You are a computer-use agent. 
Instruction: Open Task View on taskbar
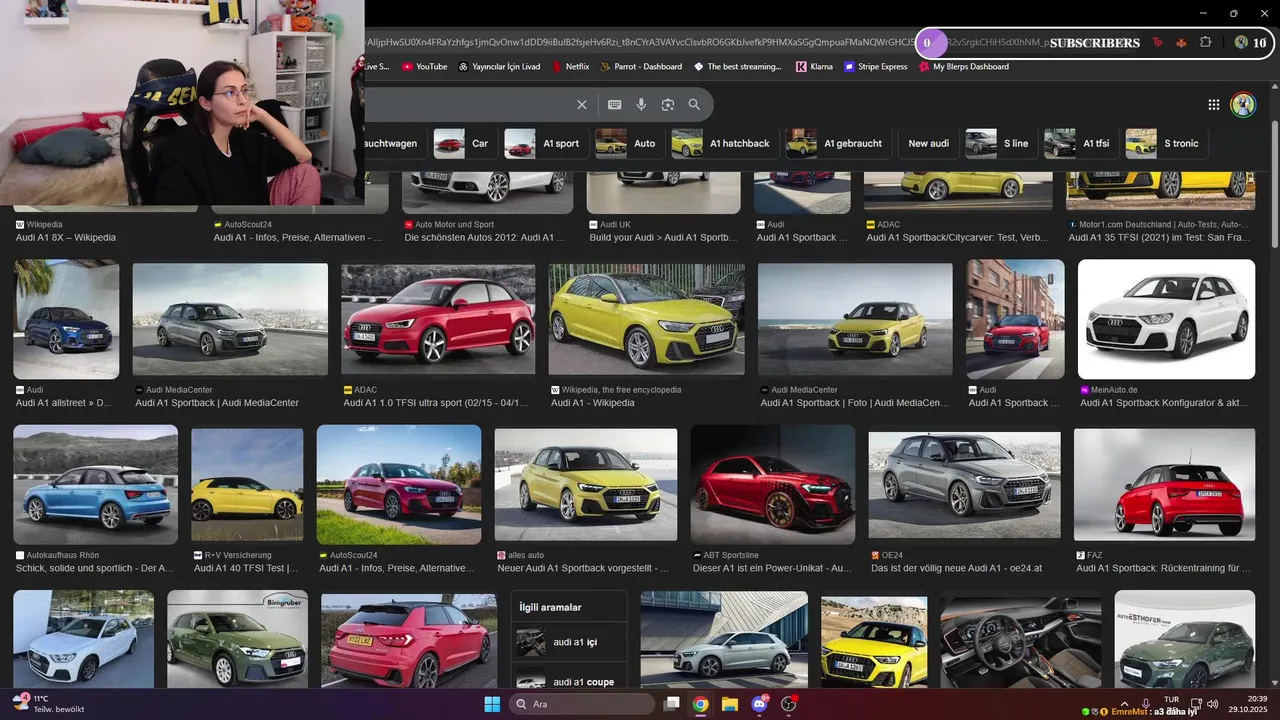tap(672, 704)
